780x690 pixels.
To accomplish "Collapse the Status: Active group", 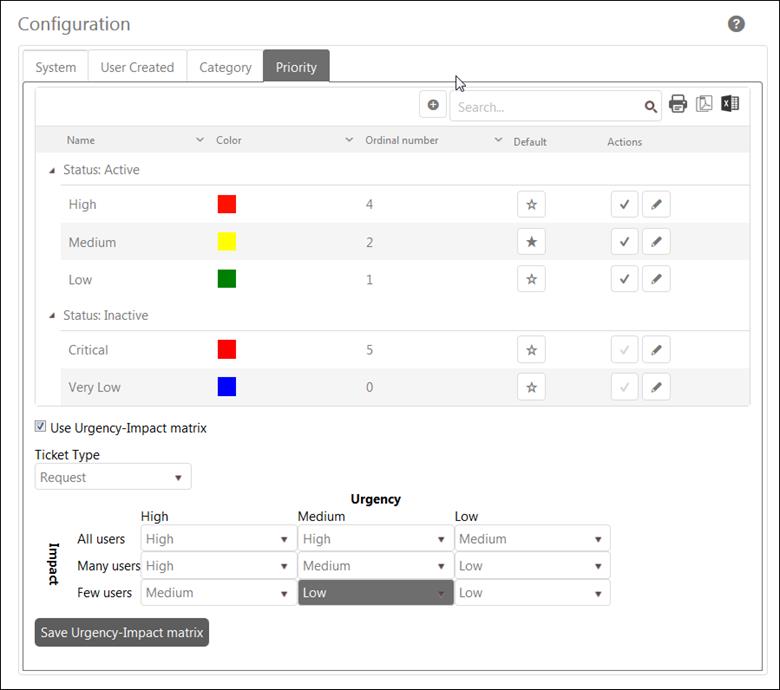I will 53,170.
